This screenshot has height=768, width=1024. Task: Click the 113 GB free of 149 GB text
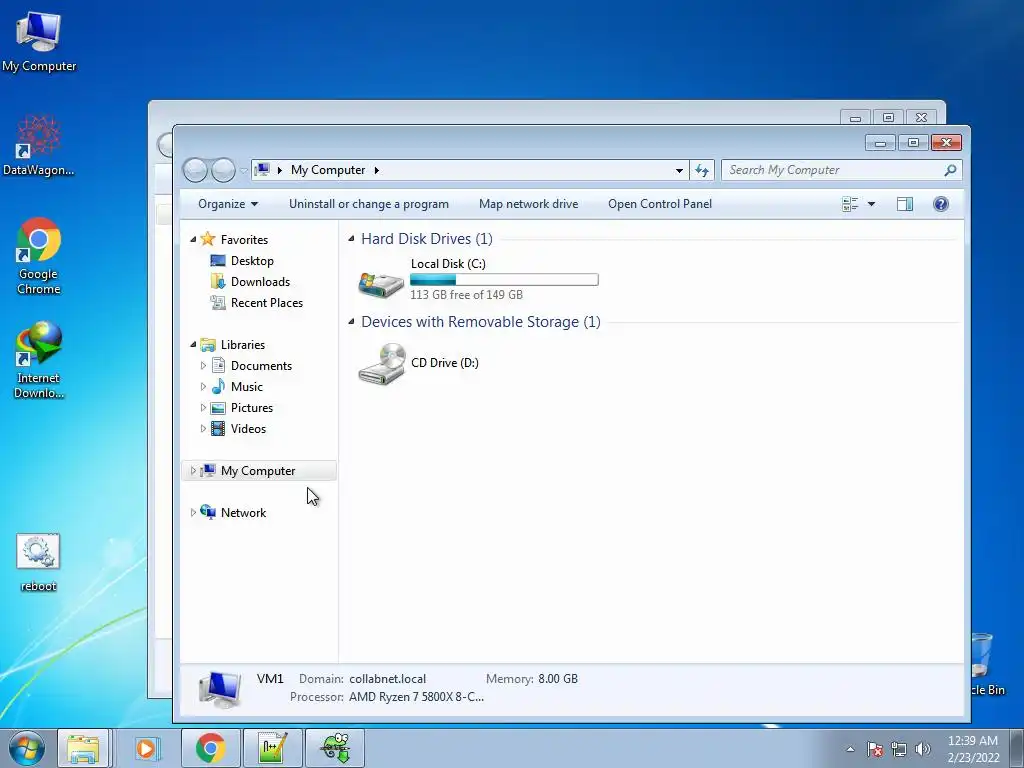point(466,295)
